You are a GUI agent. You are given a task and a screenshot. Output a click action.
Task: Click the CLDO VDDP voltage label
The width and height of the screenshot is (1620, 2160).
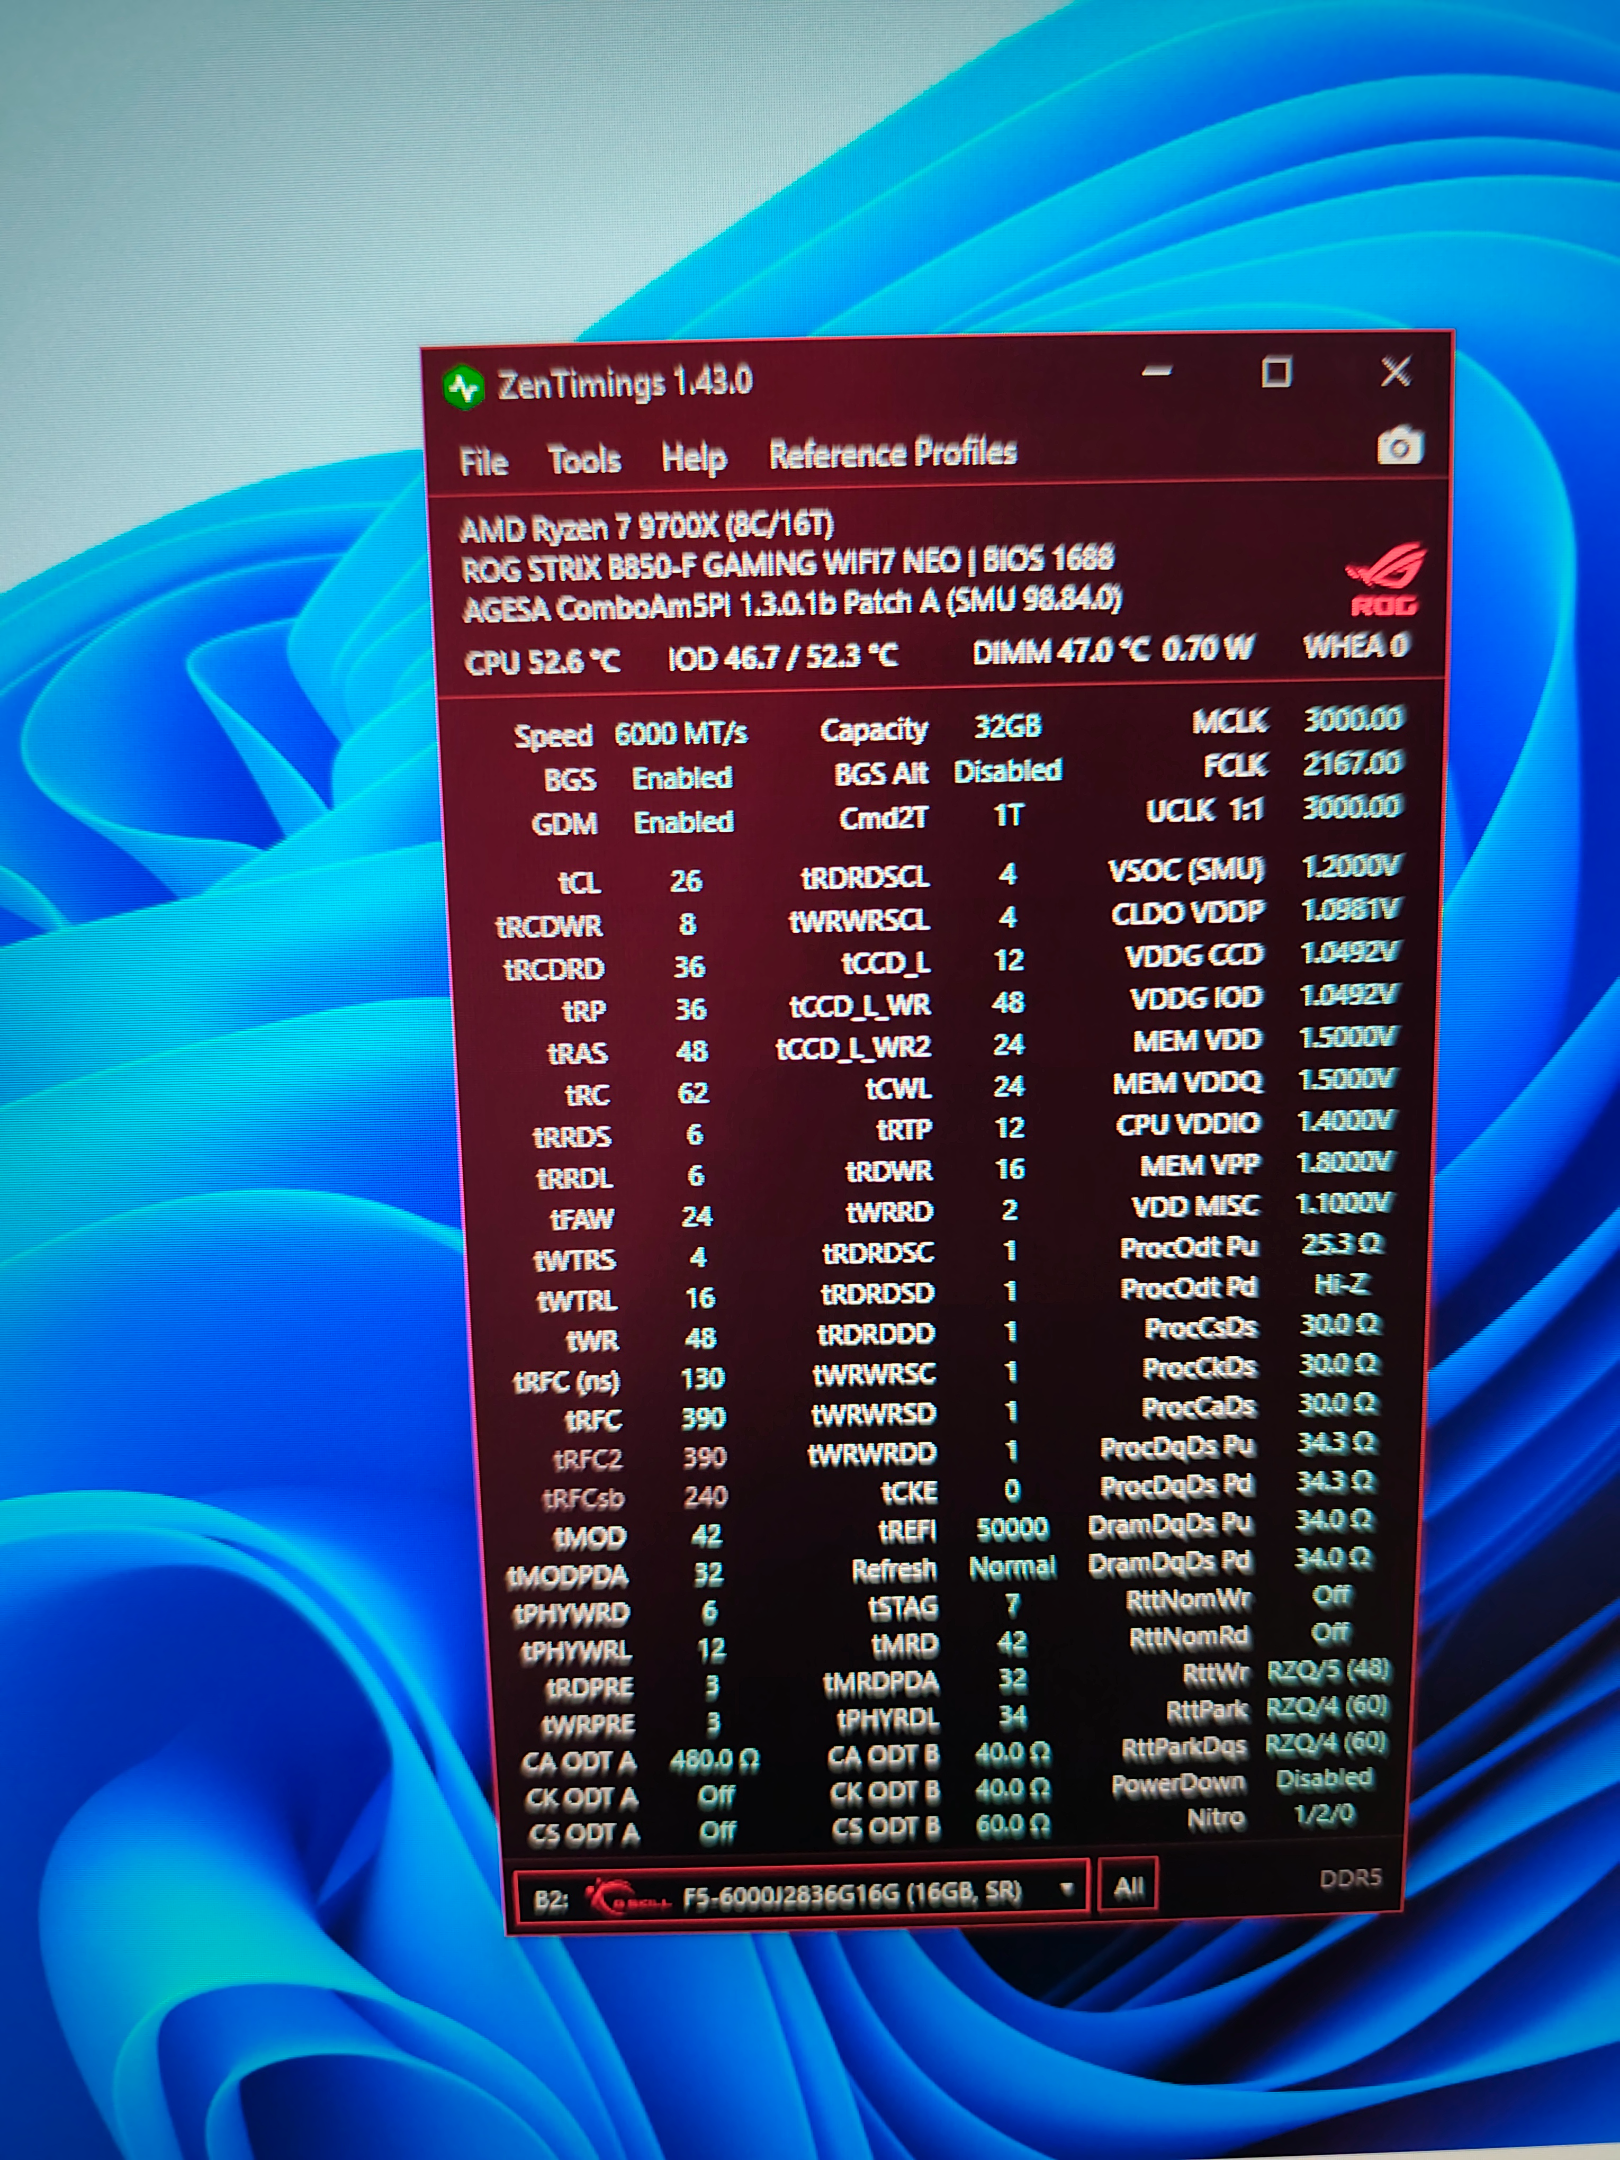[x=1188, y=913]
